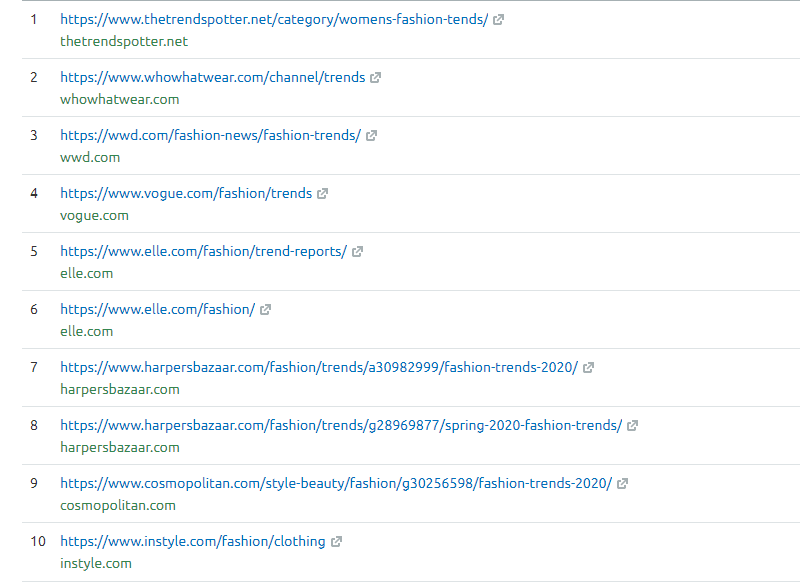The height and width of the screenshot is (582, 800).
Task: Click position number 4
Action: (34, 194)
